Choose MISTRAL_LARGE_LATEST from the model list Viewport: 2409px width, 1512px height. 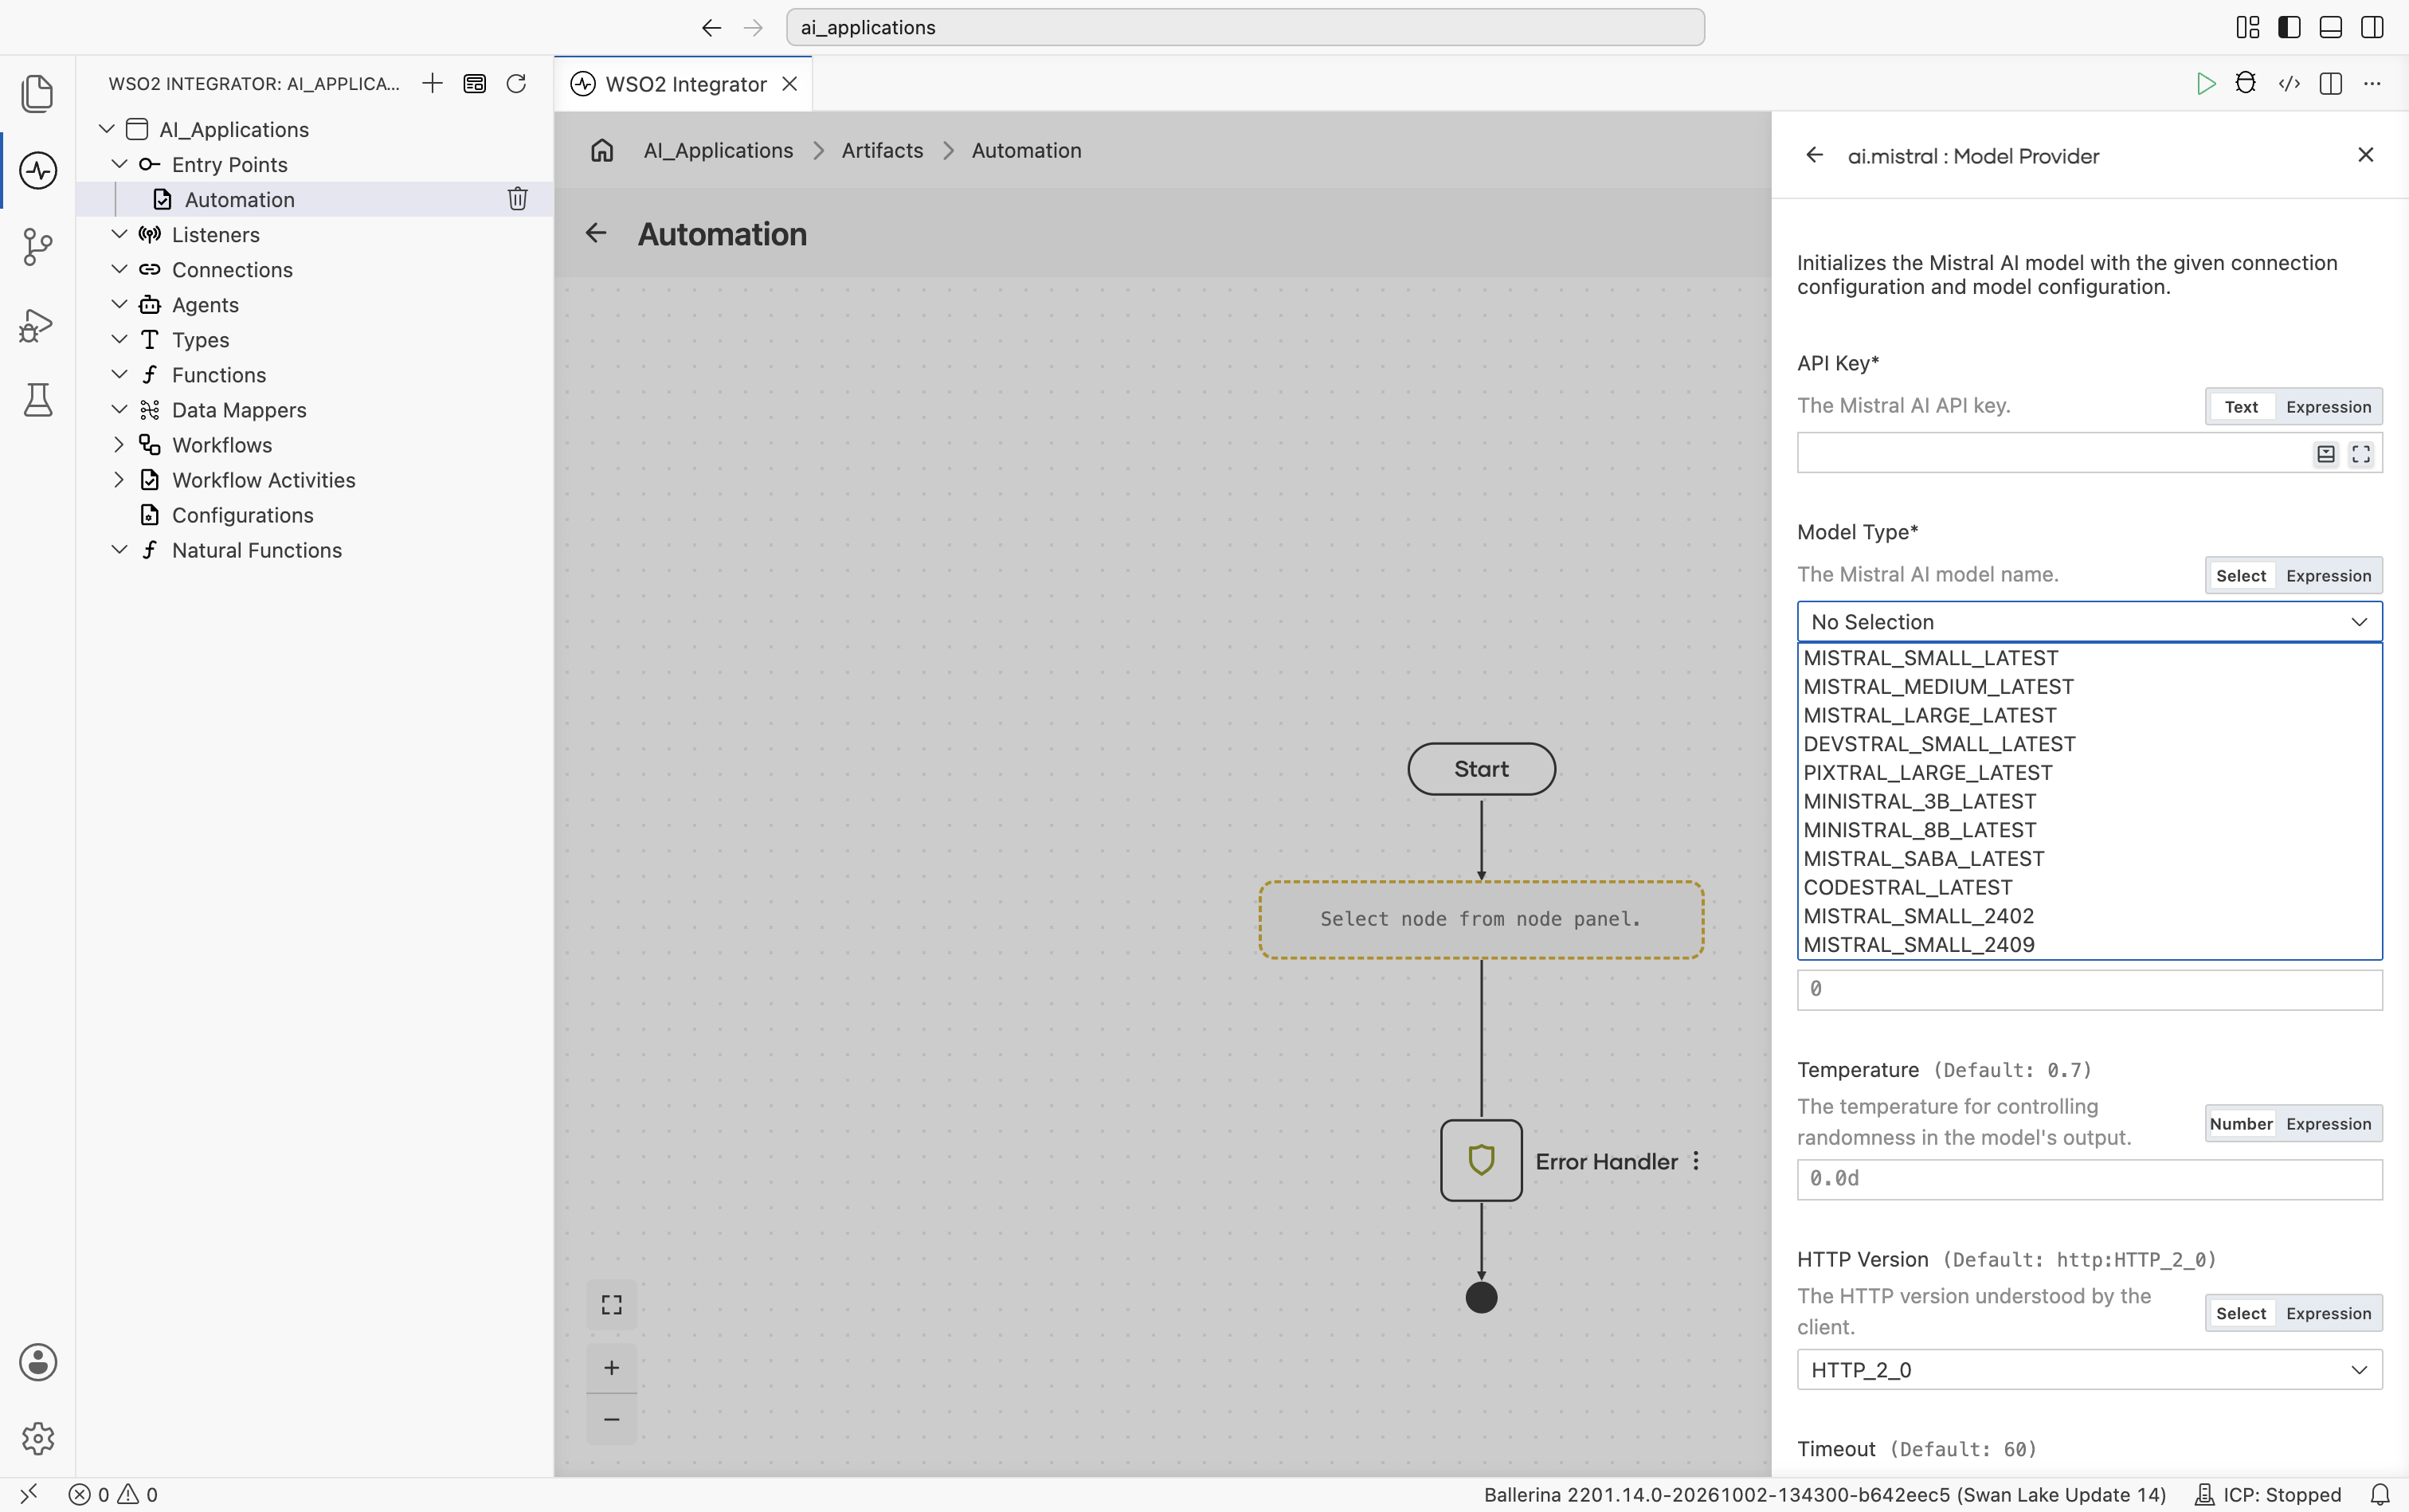click(x=2089, y=716)
